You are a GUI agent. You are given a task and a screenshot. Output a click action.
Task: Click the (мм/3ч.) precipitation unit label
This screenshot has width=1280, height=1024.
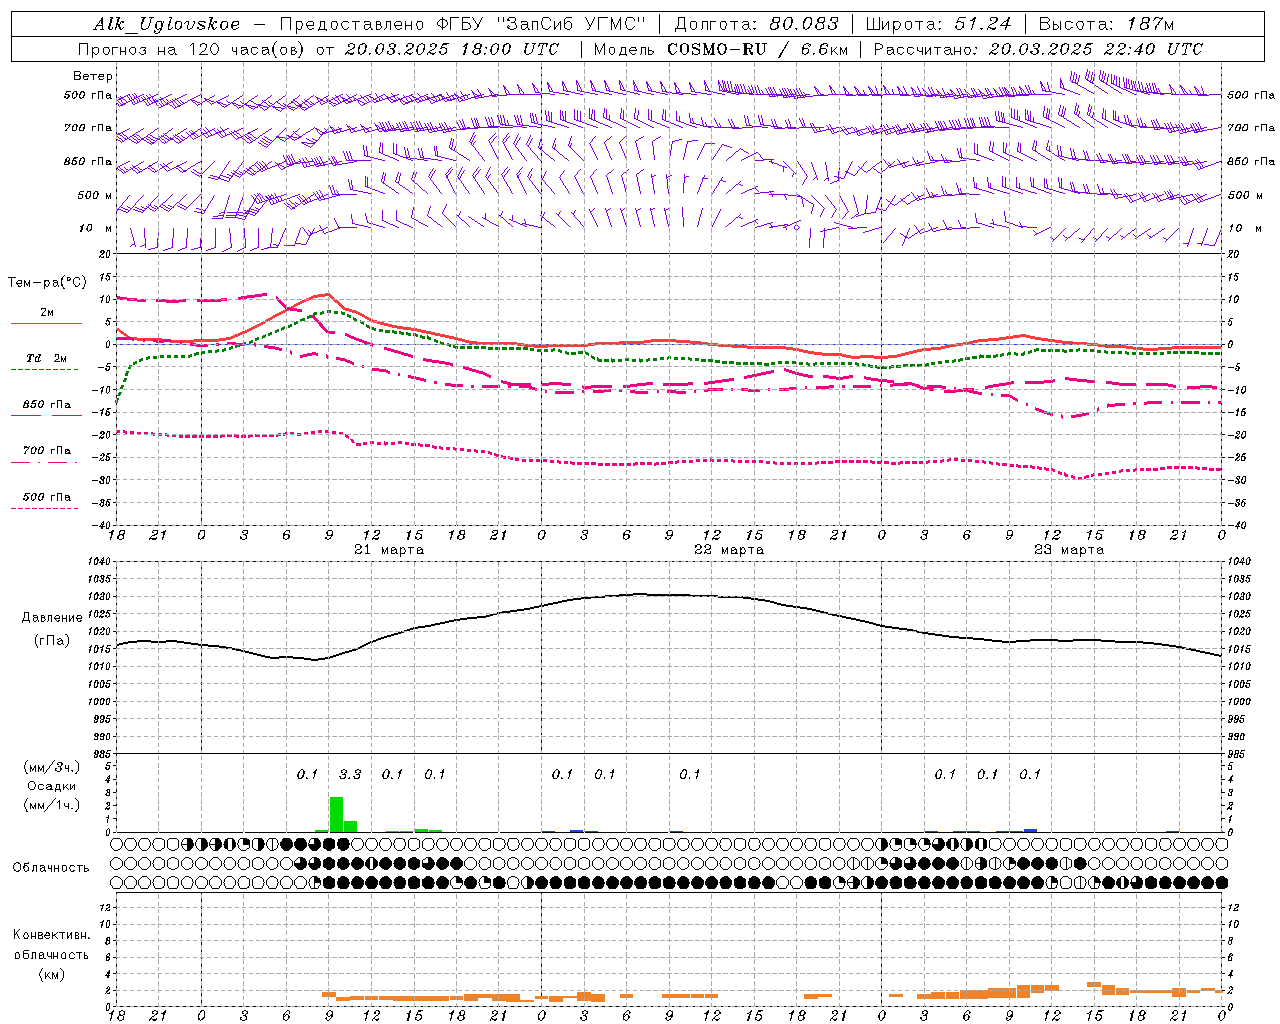pos(51,768)
